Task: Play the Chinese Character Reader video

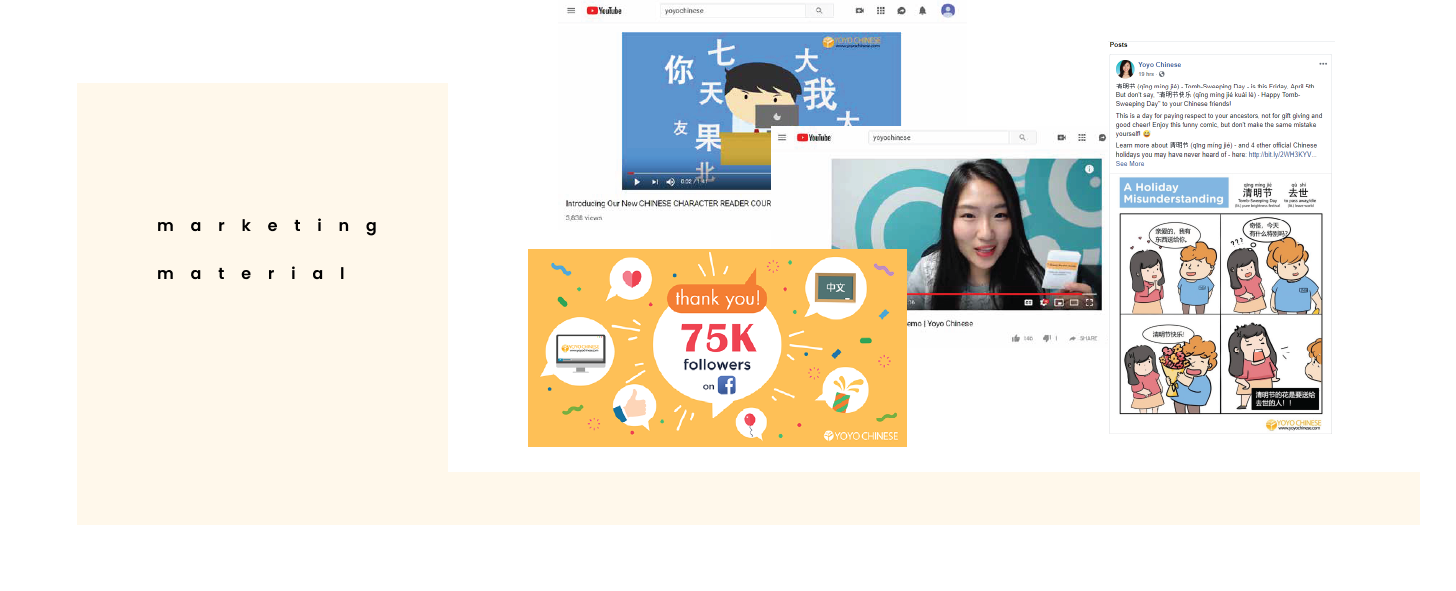Action: click(x=637, y=182)
